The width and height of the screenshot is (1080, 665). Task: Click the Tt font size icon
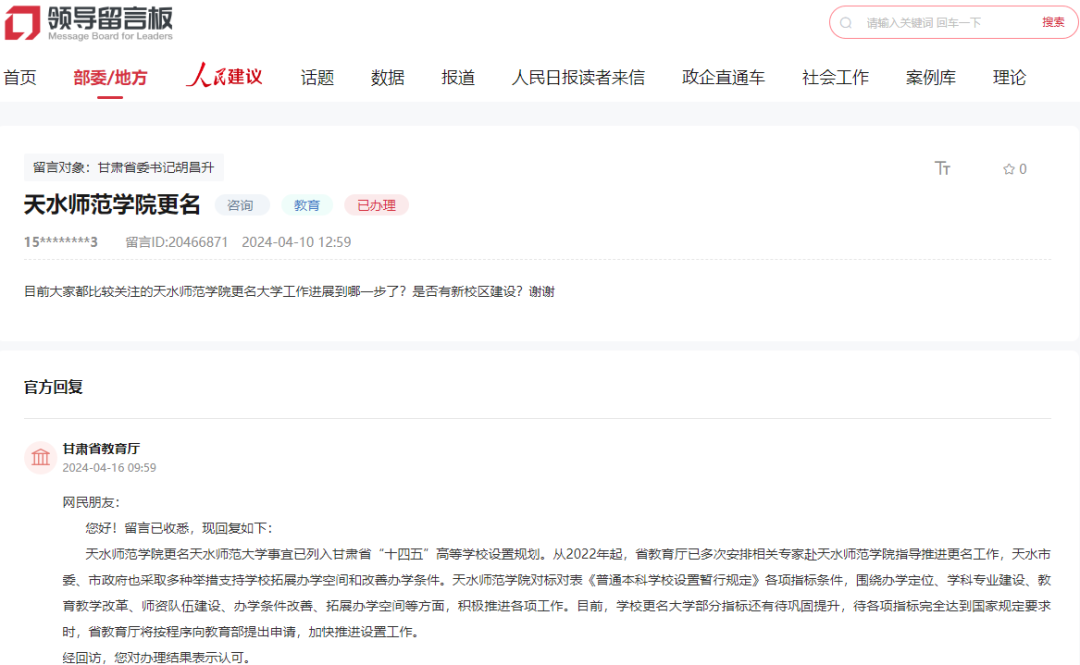point(942,169)
